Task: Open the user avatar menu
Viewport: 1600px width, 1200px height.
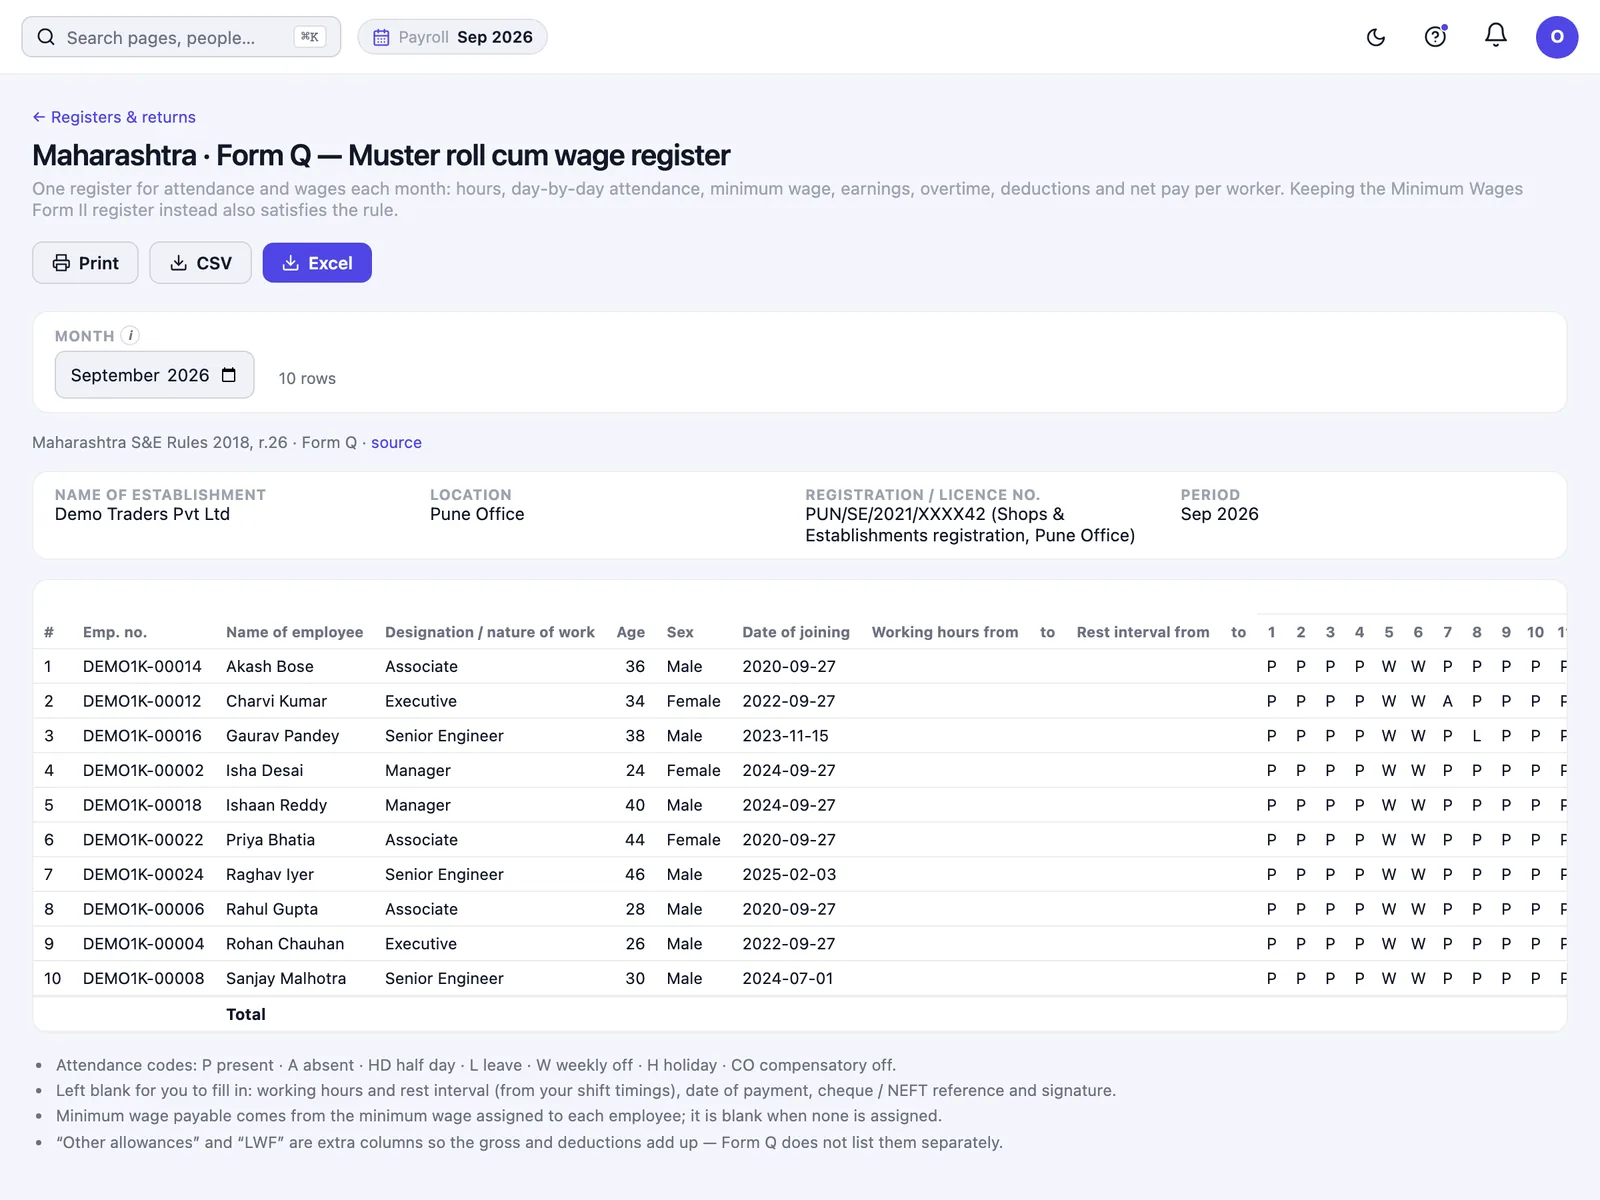Action: coord(1557,37)
